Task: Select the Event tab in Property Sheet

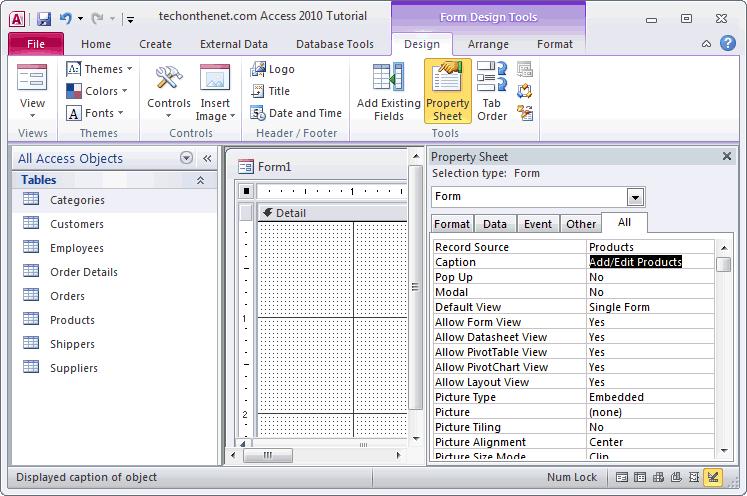Action: [537, 224]
